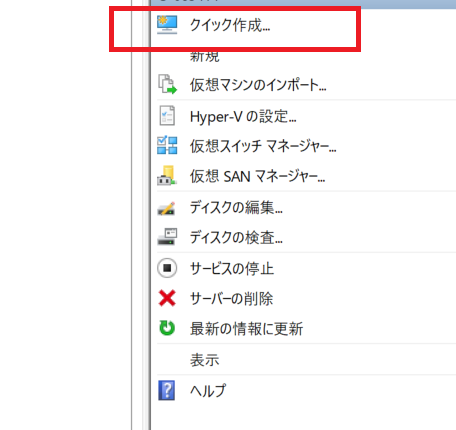456x430 pixels.
Task: Open 仮想 SAN マネージャー... entry
Action: 257,176
